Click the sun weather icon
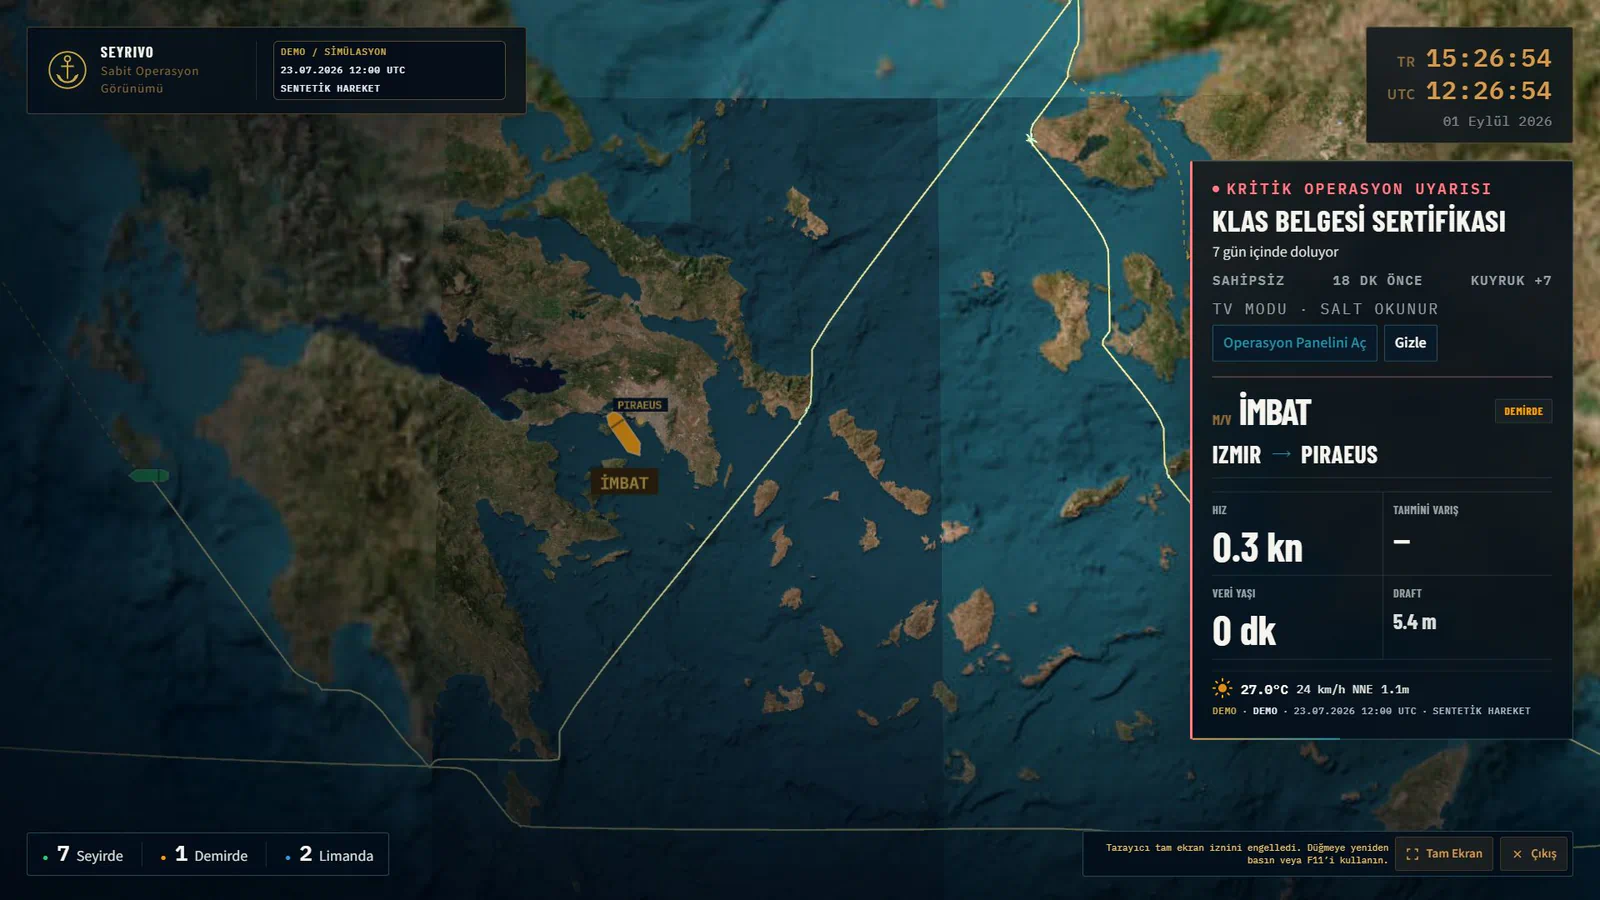The width and height of the screenshot is (1600, 900). point(1222,688)
